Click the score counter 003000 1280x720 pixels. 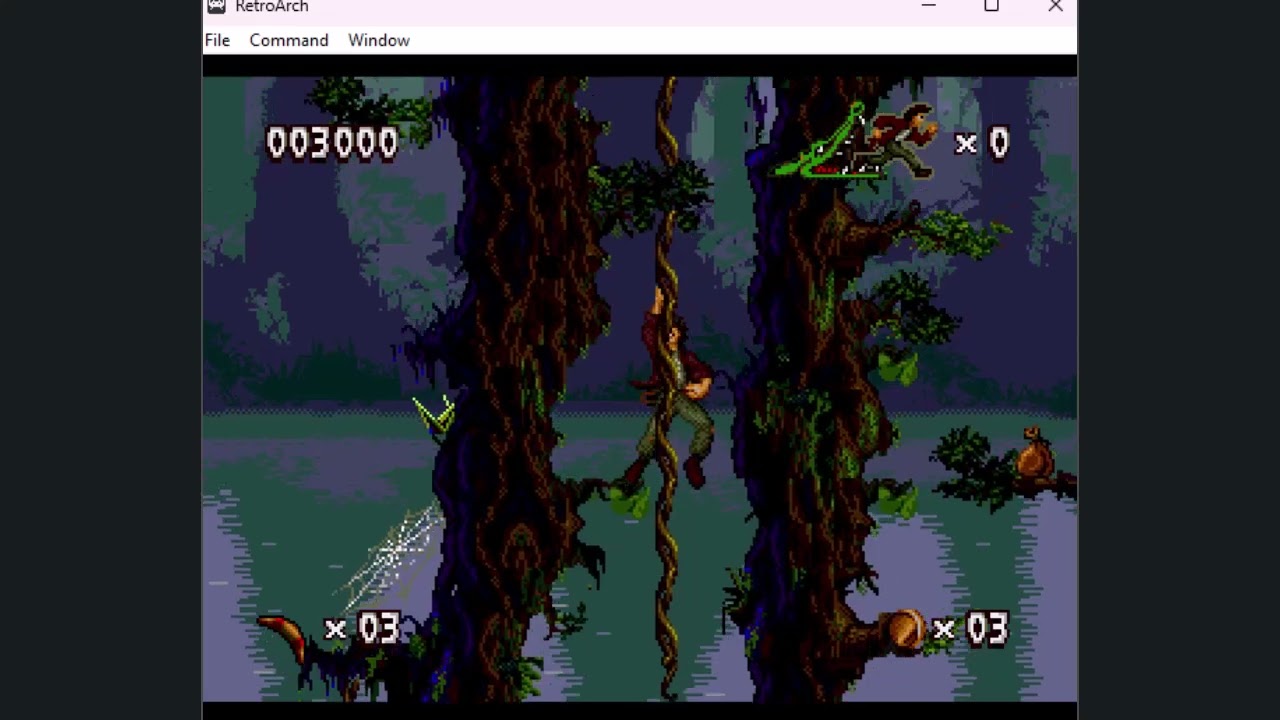[x=332, y=143]
